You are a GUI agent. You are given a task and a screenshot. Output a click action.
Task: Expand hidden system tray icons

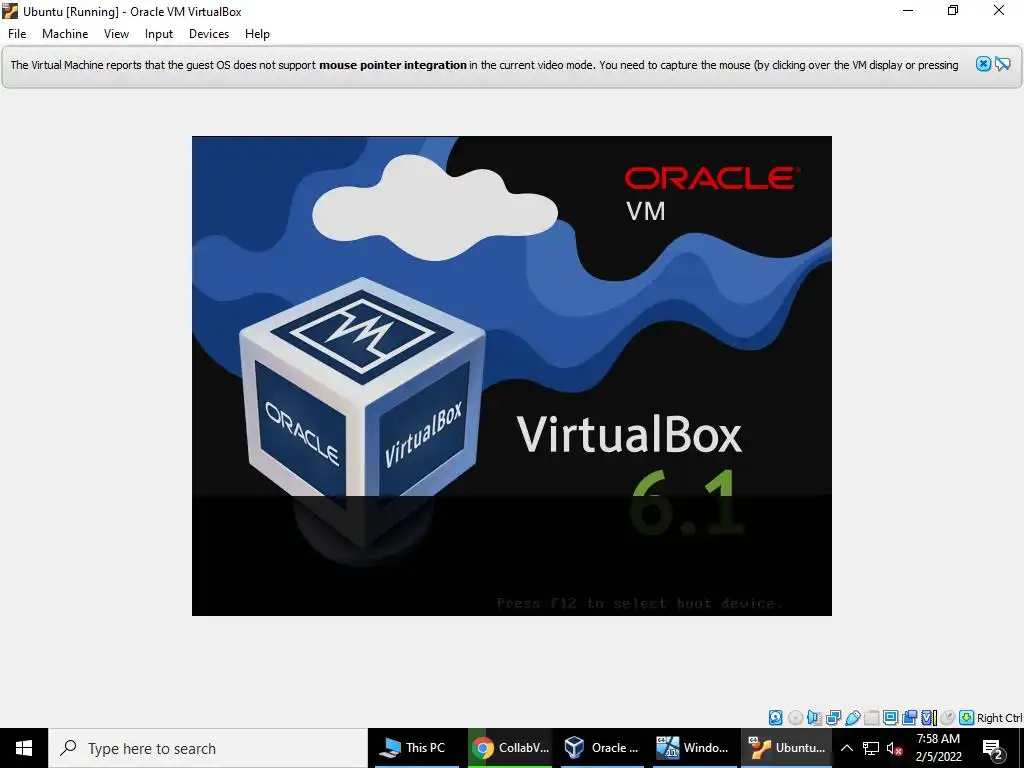pyautogui.click(x=846, y=748)
